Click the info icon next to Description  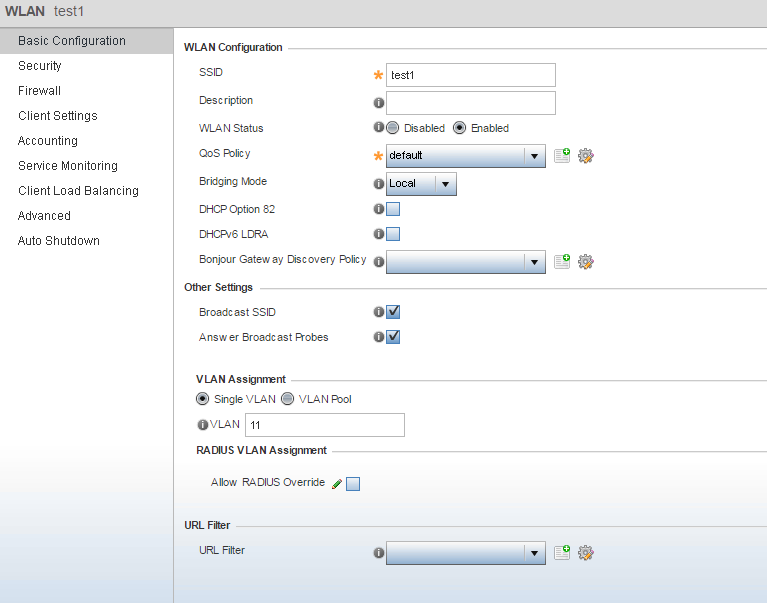(379, 103)
